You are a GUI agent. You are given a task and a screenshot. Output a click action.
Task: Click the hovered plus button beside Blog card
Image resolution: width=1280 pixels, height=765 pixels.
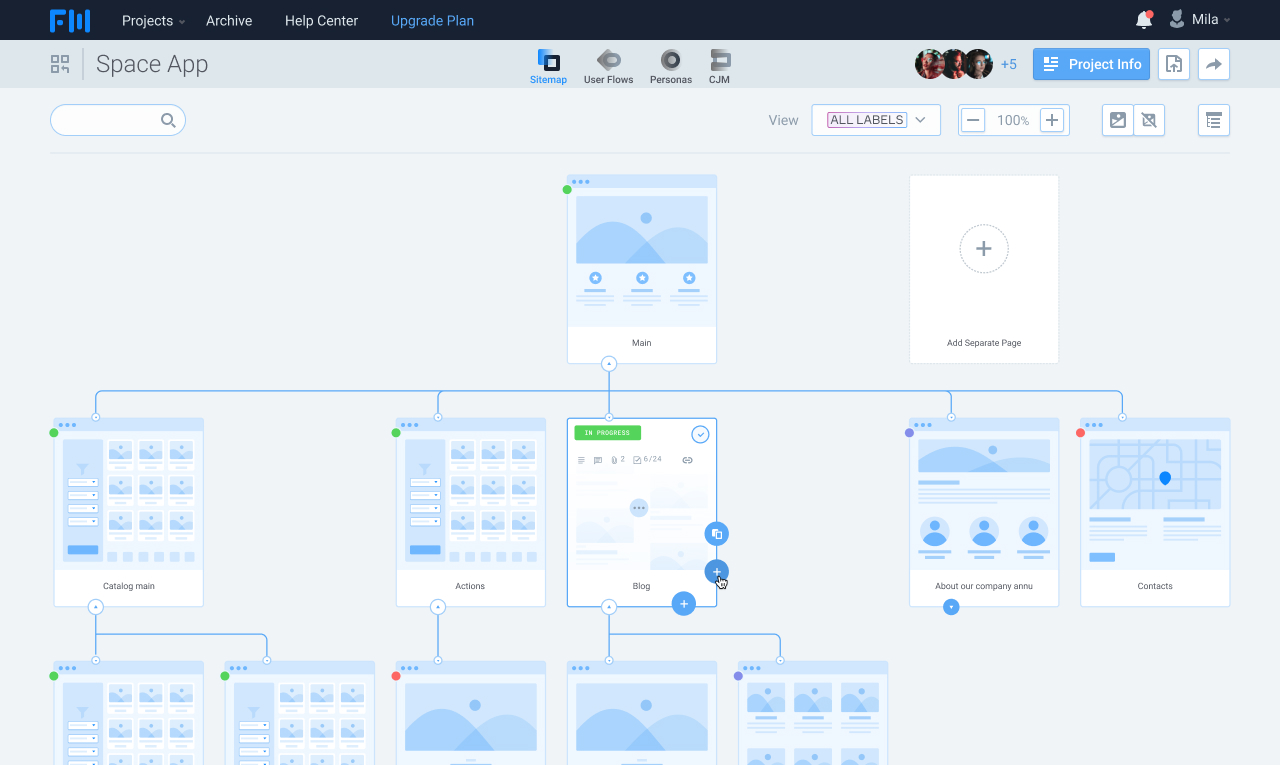tap(716, 571)
